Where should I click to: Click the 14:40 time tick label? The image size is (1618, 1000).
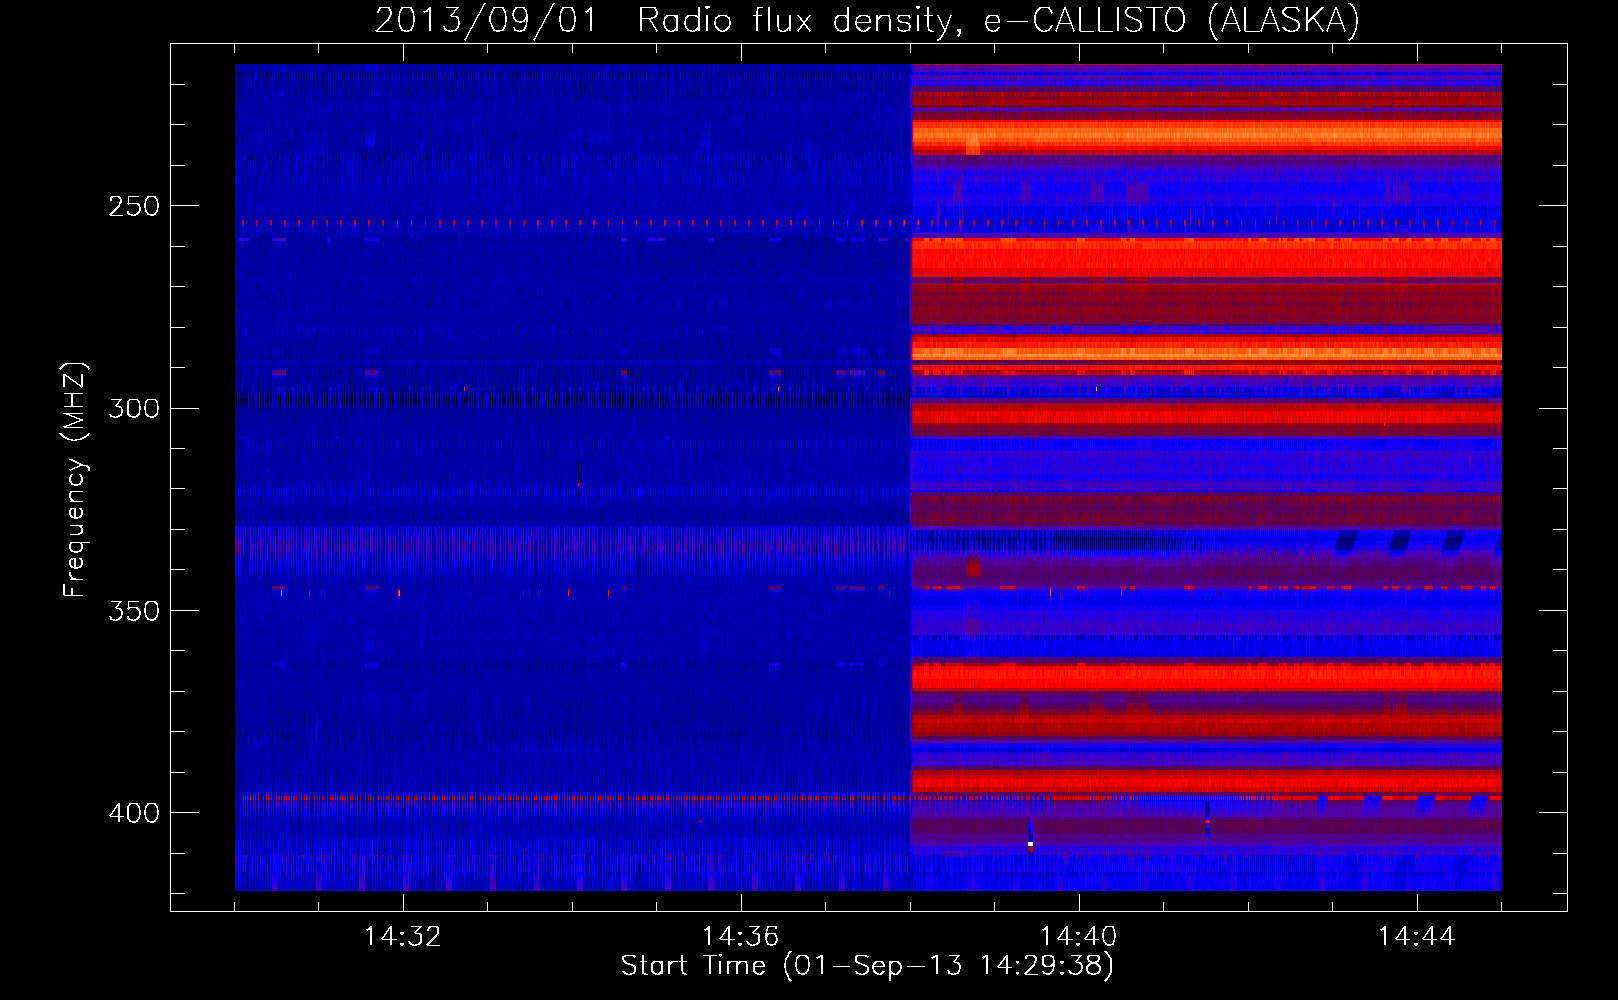click(x=1078, y=936)
